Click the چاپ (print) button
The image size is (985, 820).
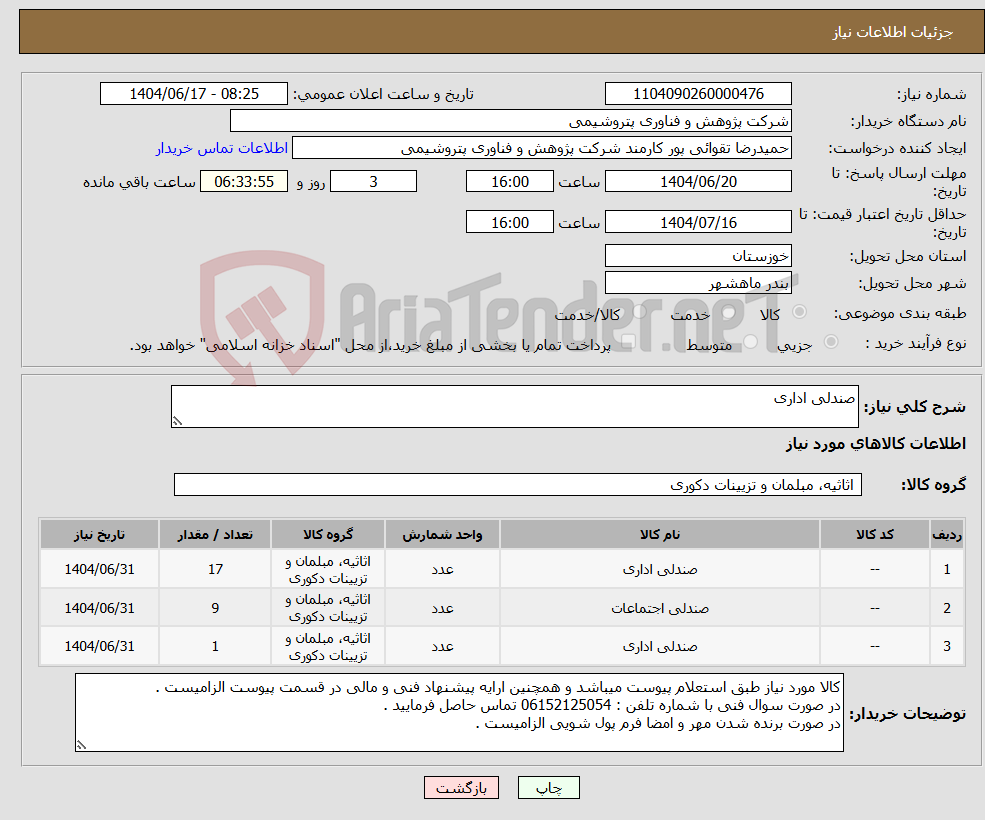548,787
